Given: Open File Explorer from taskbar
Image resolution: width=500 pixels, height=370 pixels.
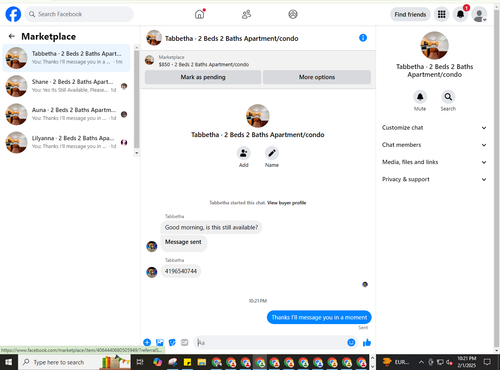Looking at the screenshot, I should click(x=201, y=362).
